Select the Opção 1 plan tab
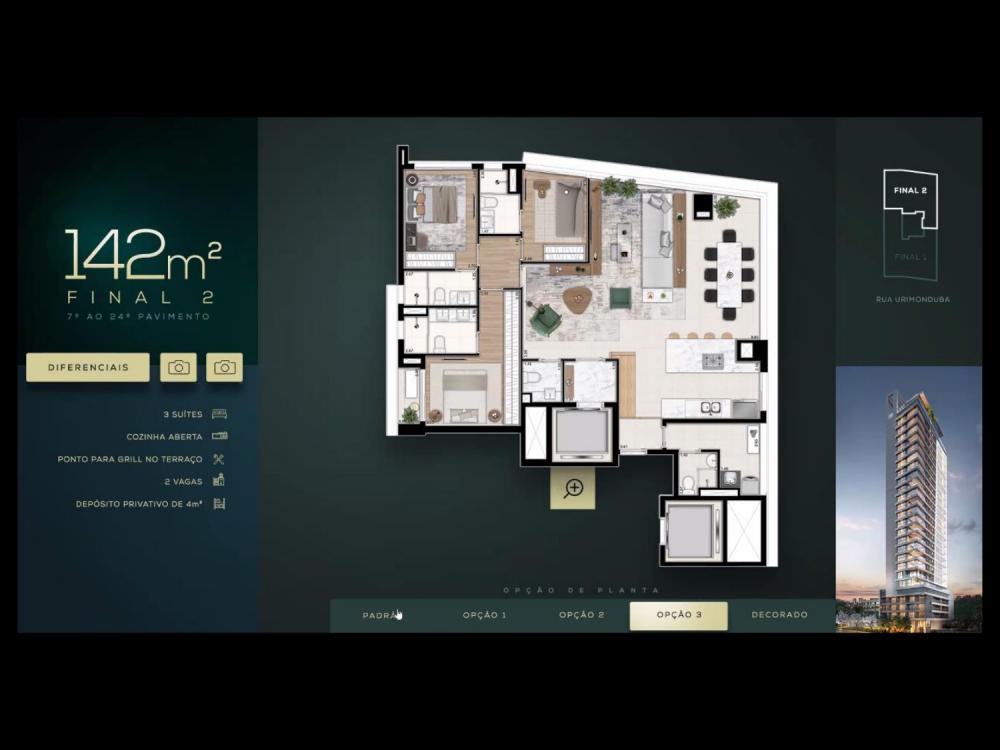The width and height of the screenshot is (1000, 750). pyautogui.click(x=484, y=615)
